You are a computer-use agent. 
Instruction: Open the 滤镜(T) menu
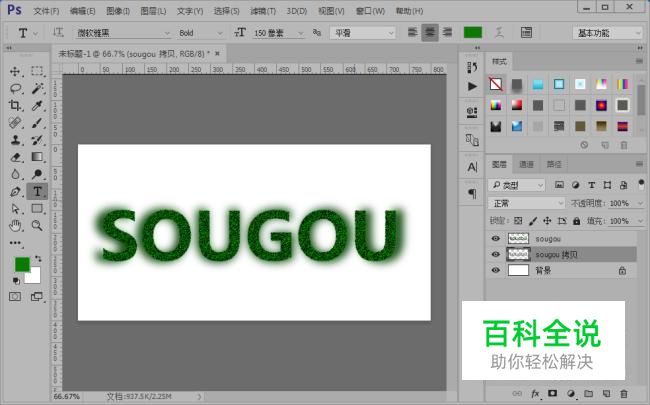tap(263, 11)
